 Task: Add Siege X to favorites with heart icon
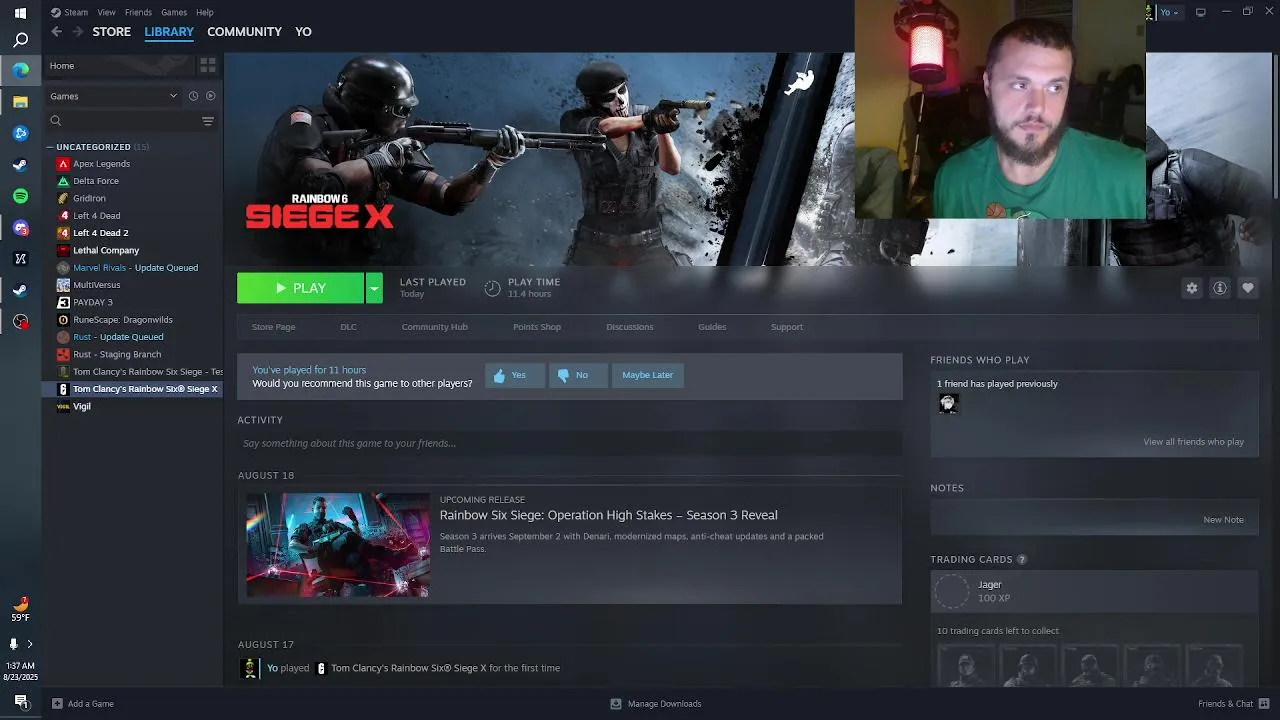coord(1247,288)
